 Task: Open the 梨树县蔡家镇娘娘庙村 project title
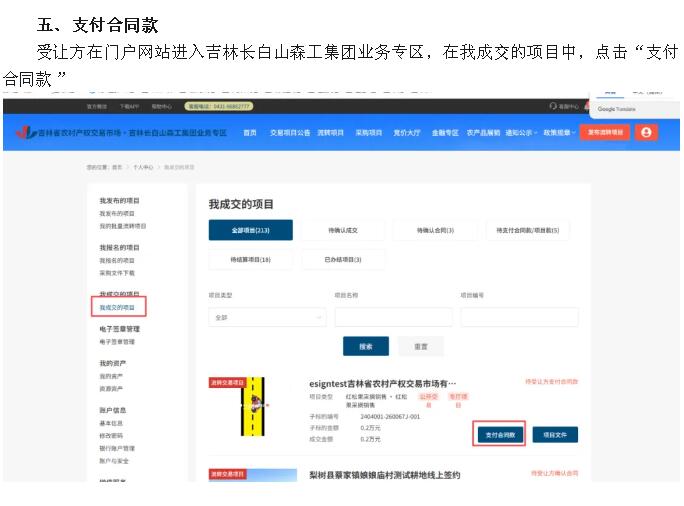point(385,475)
